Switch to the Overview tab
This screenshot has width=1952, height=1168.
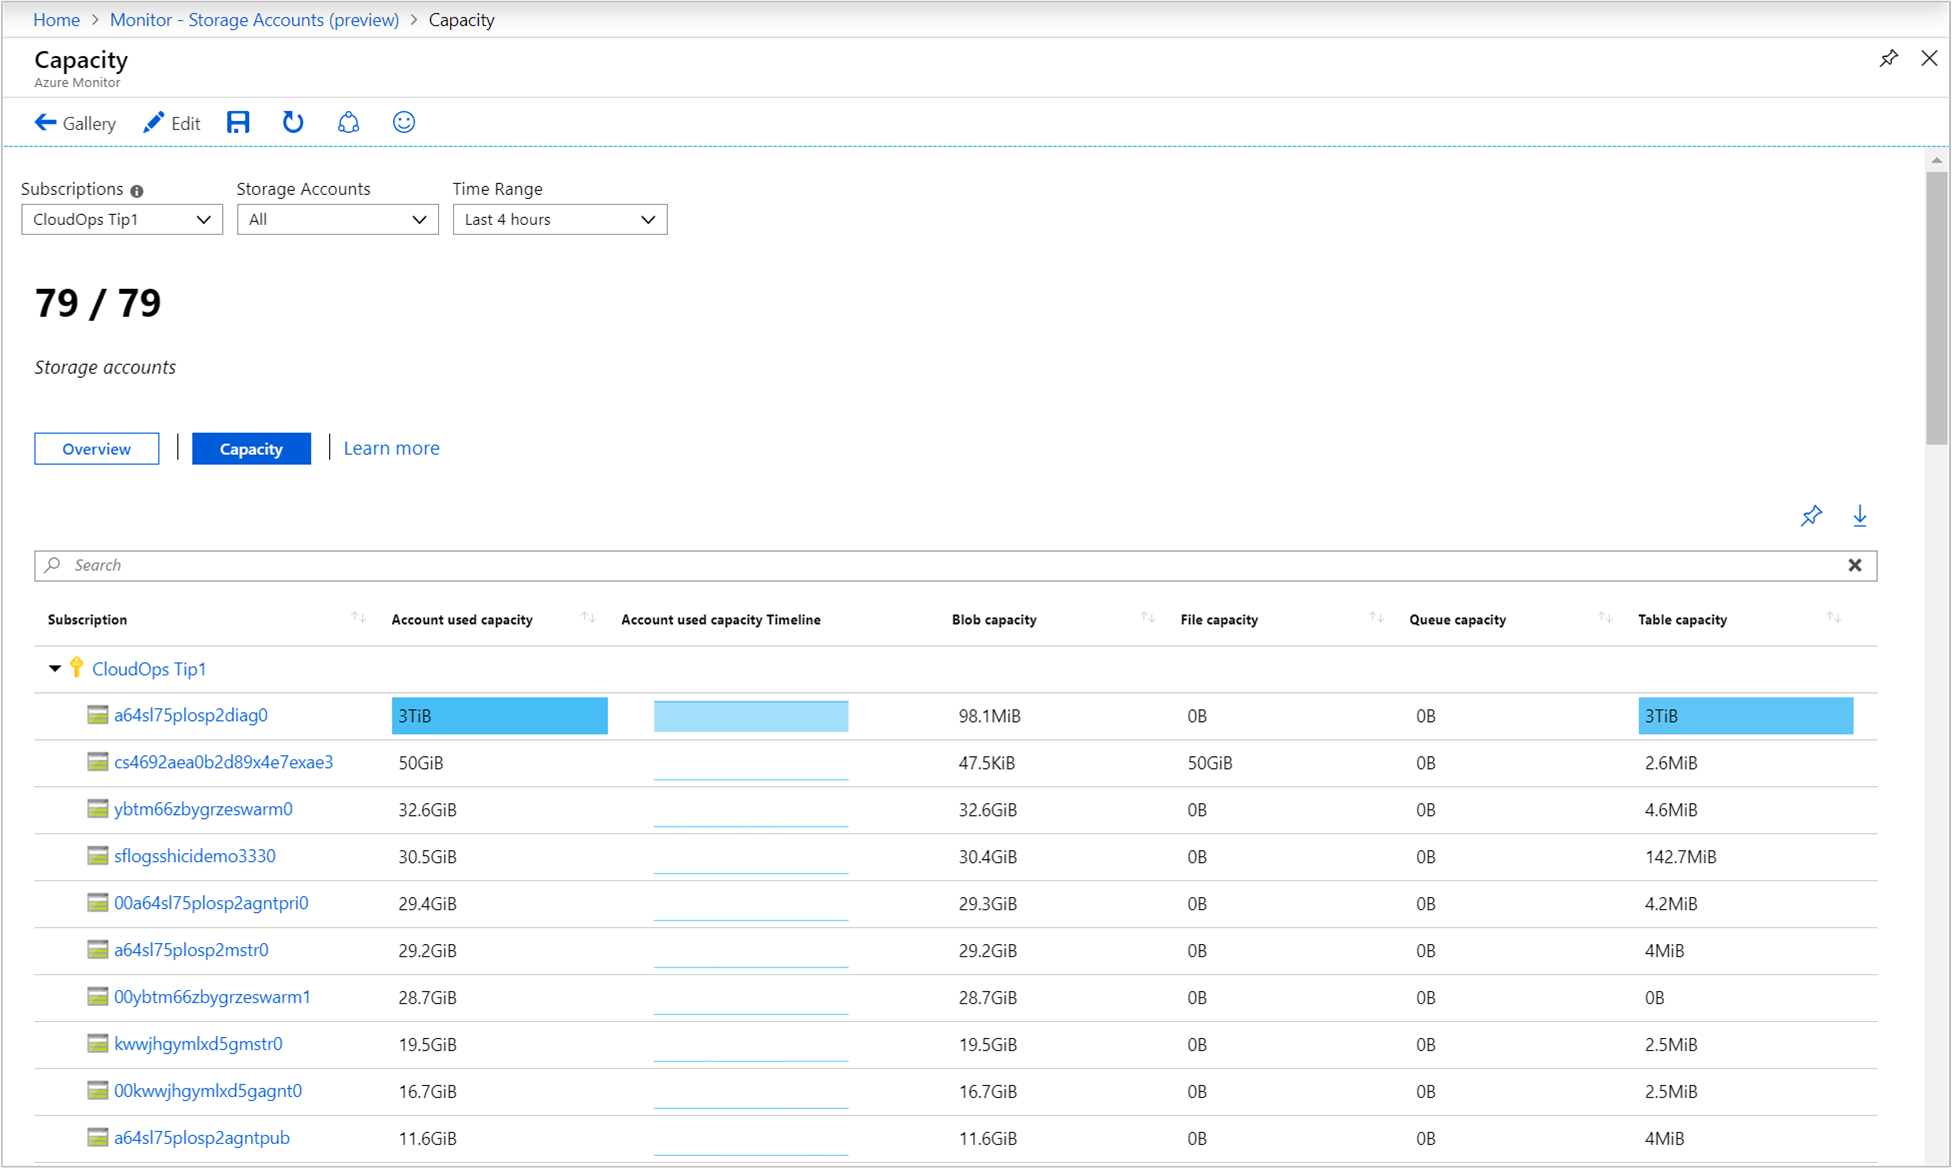pos(97,448)
